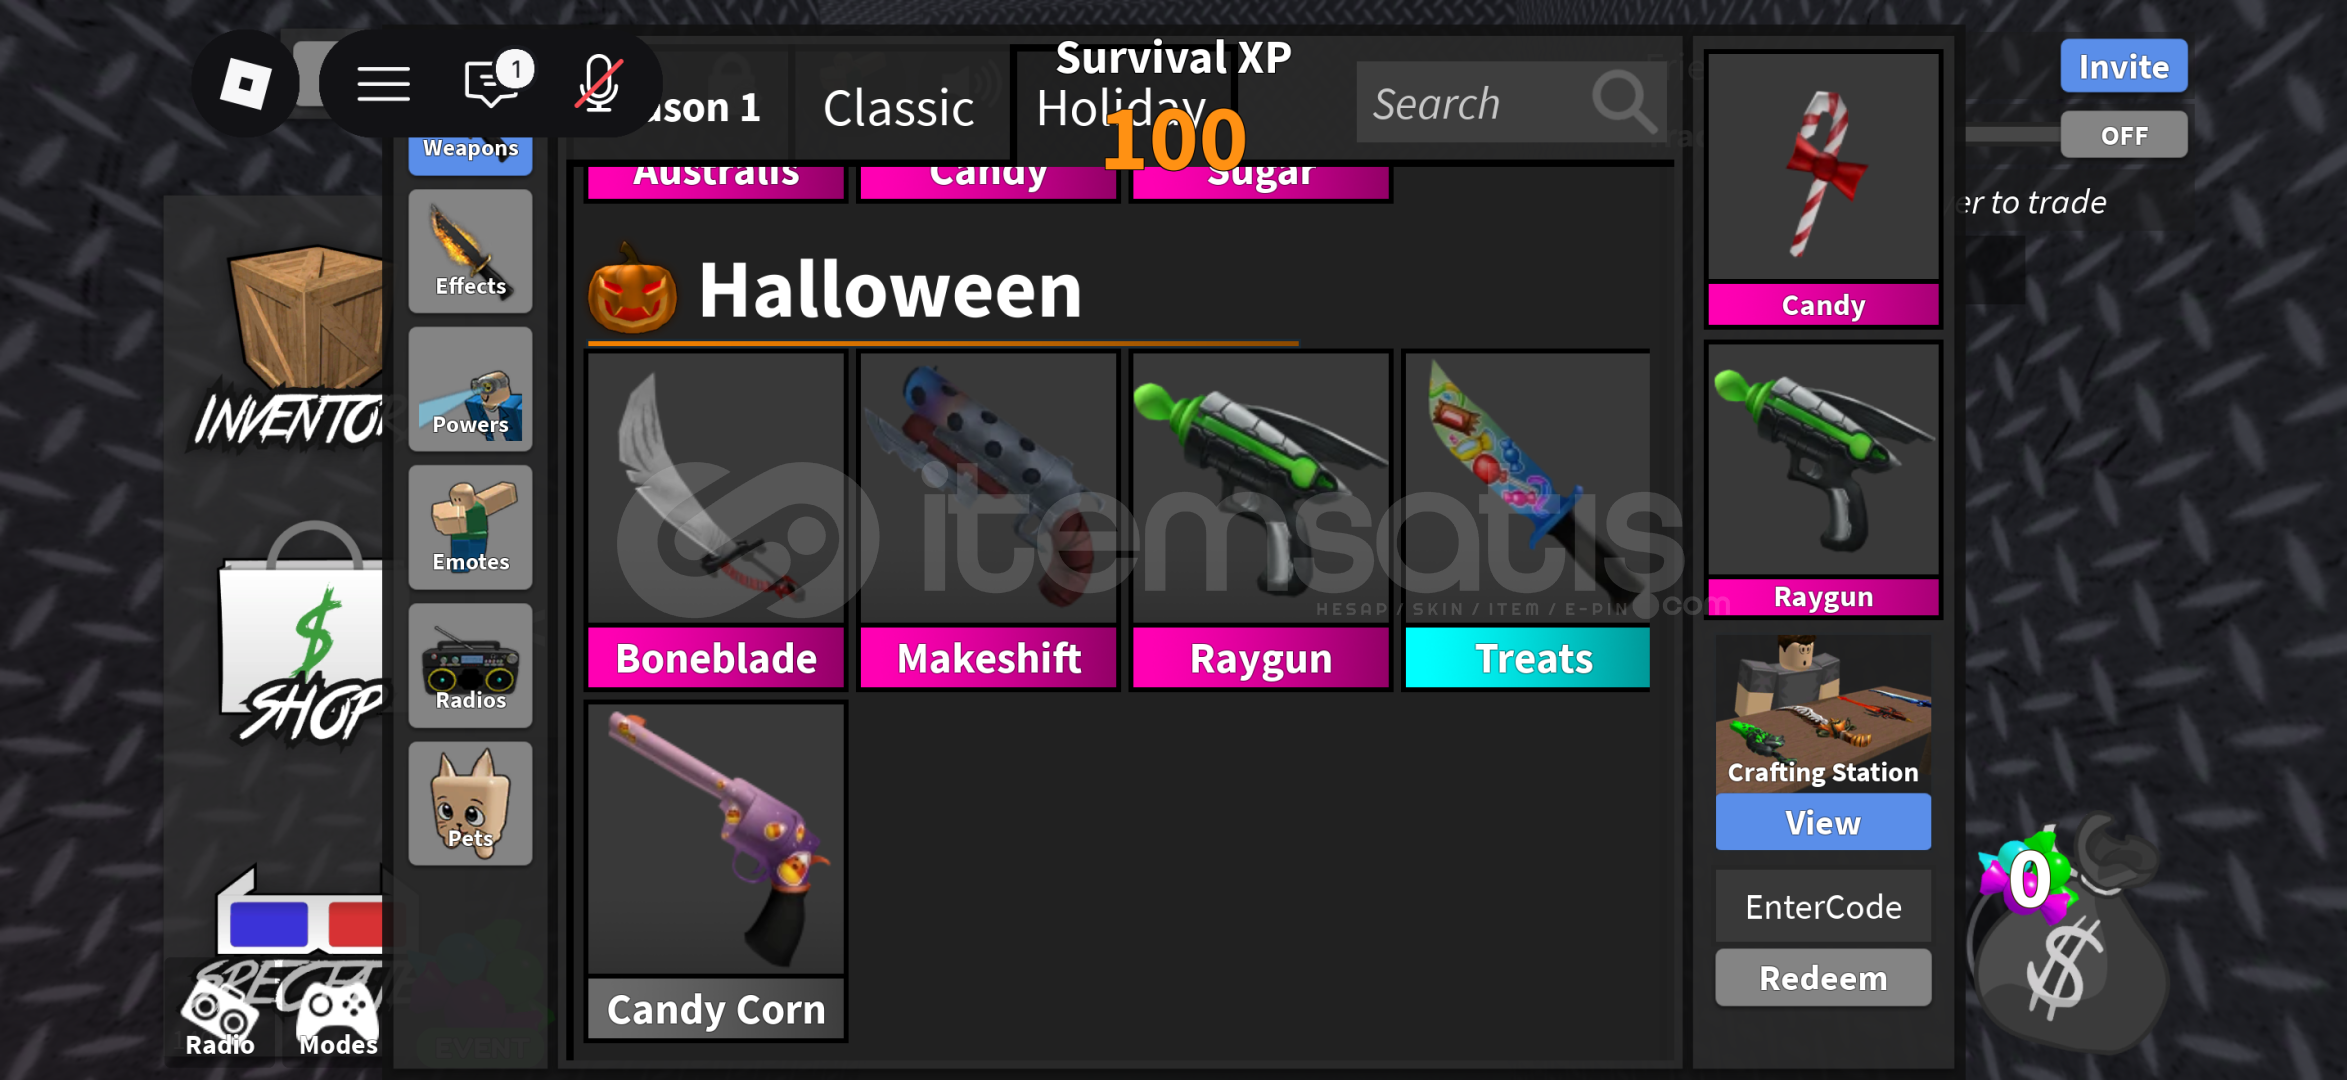
Task: Switch to the Holiday tab
Action: 1121,108
